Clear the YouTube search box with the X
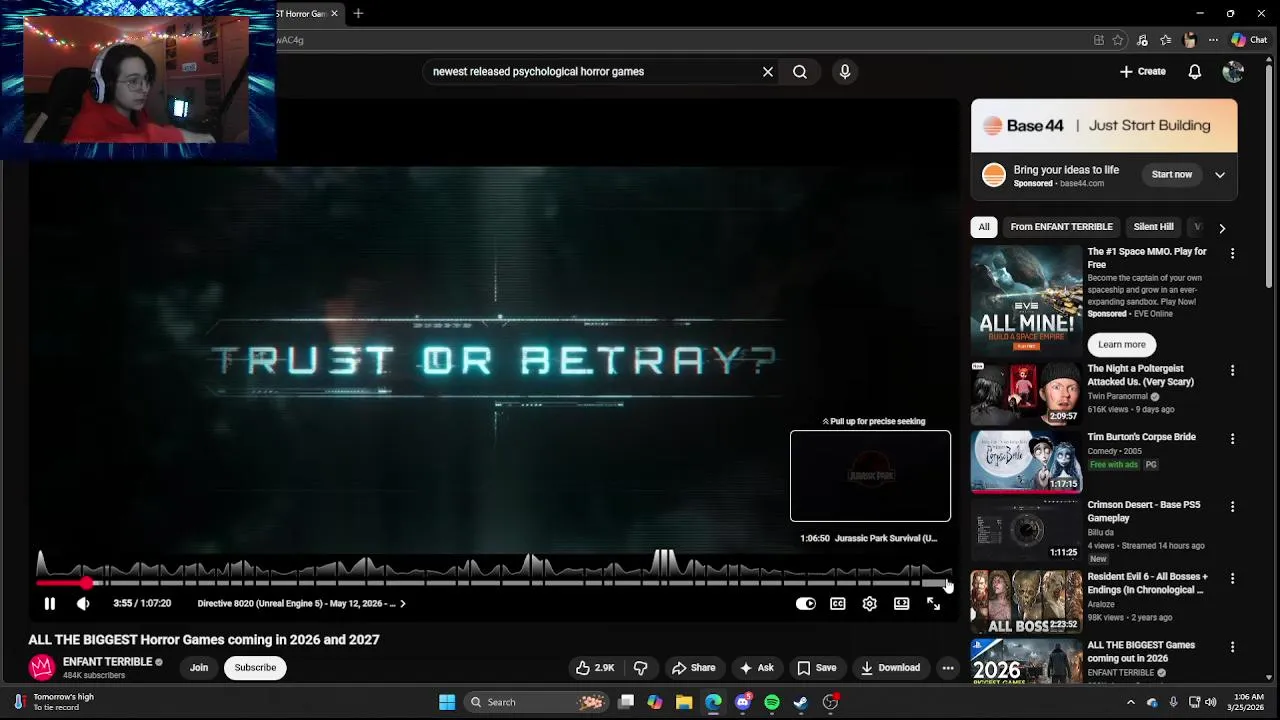Screen dimensions: 1280x720 [x=767, y=72]
